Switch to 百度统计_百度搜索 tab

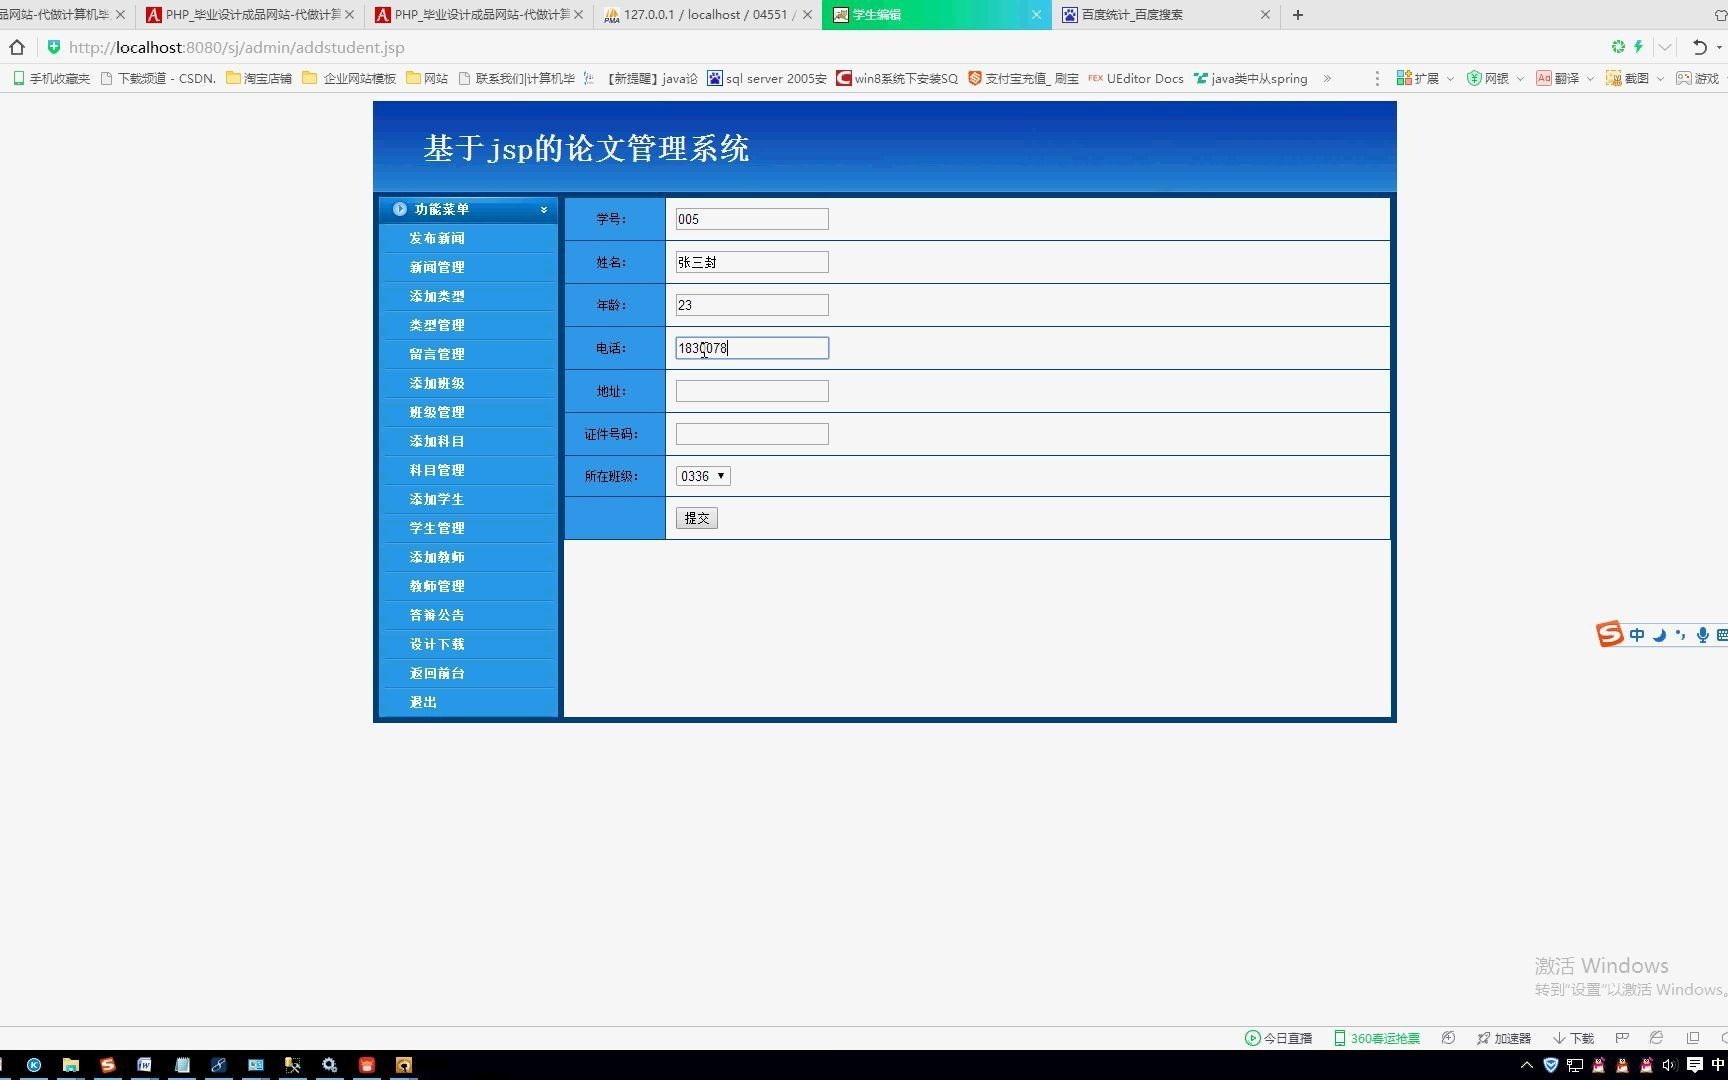(1165, 15)
